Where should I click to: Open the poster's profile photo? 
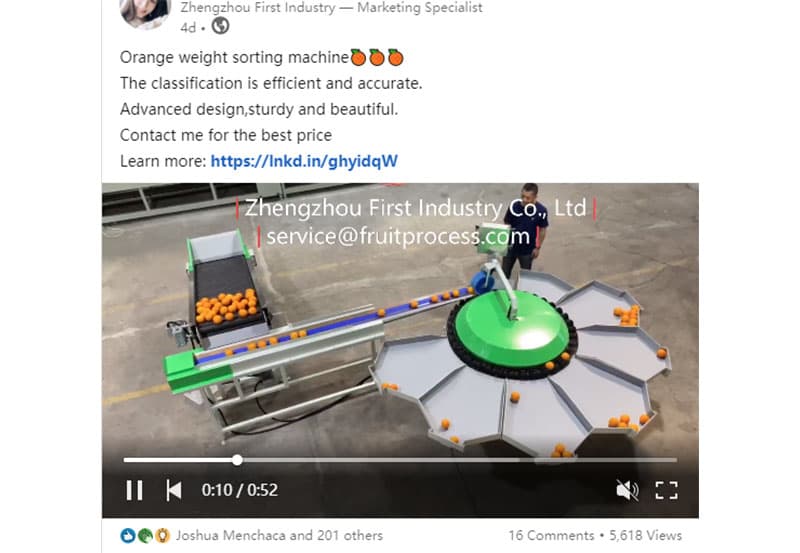[145, 13]
